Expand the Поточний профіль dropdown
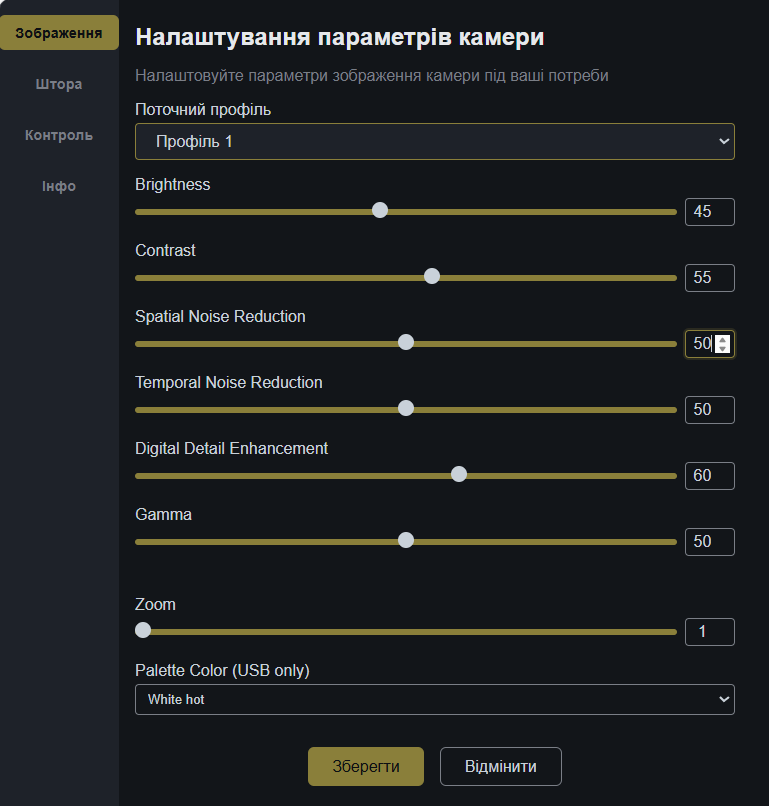769x806 pixels. (x=434, y=142)
